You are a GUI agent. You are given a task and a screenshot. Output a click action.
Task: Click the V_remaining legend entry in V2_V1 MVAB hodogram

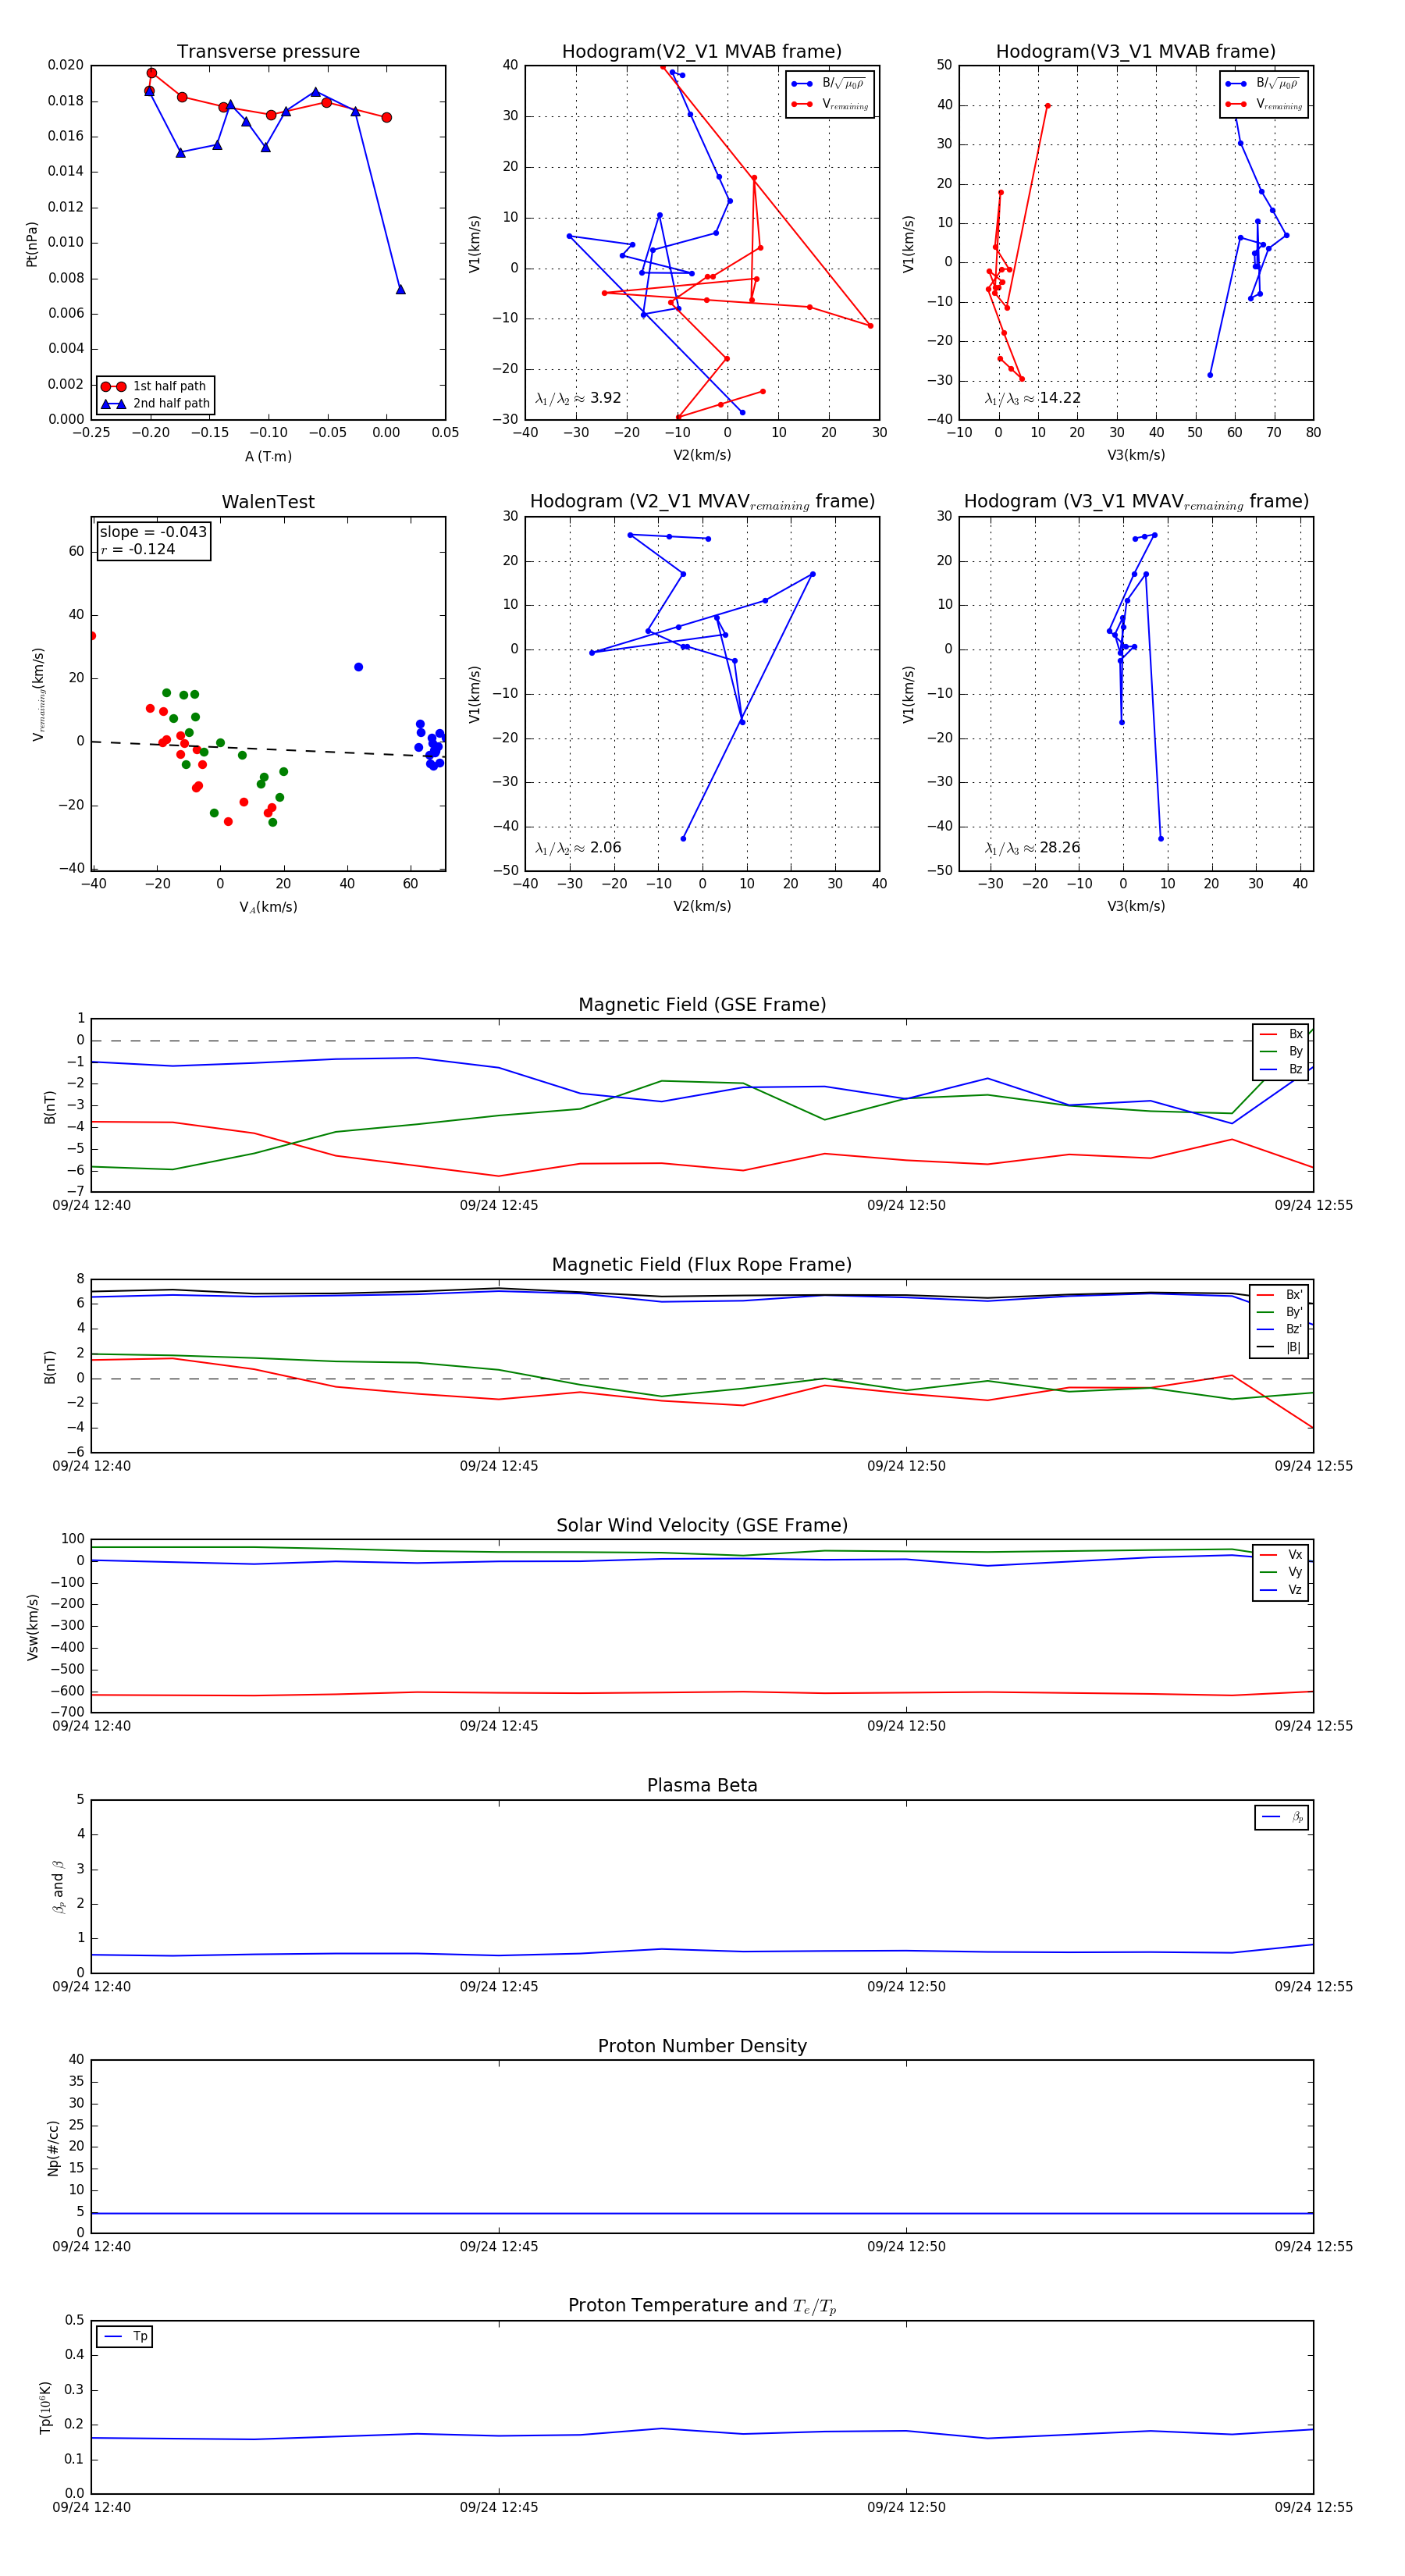(x=830, y=104)
